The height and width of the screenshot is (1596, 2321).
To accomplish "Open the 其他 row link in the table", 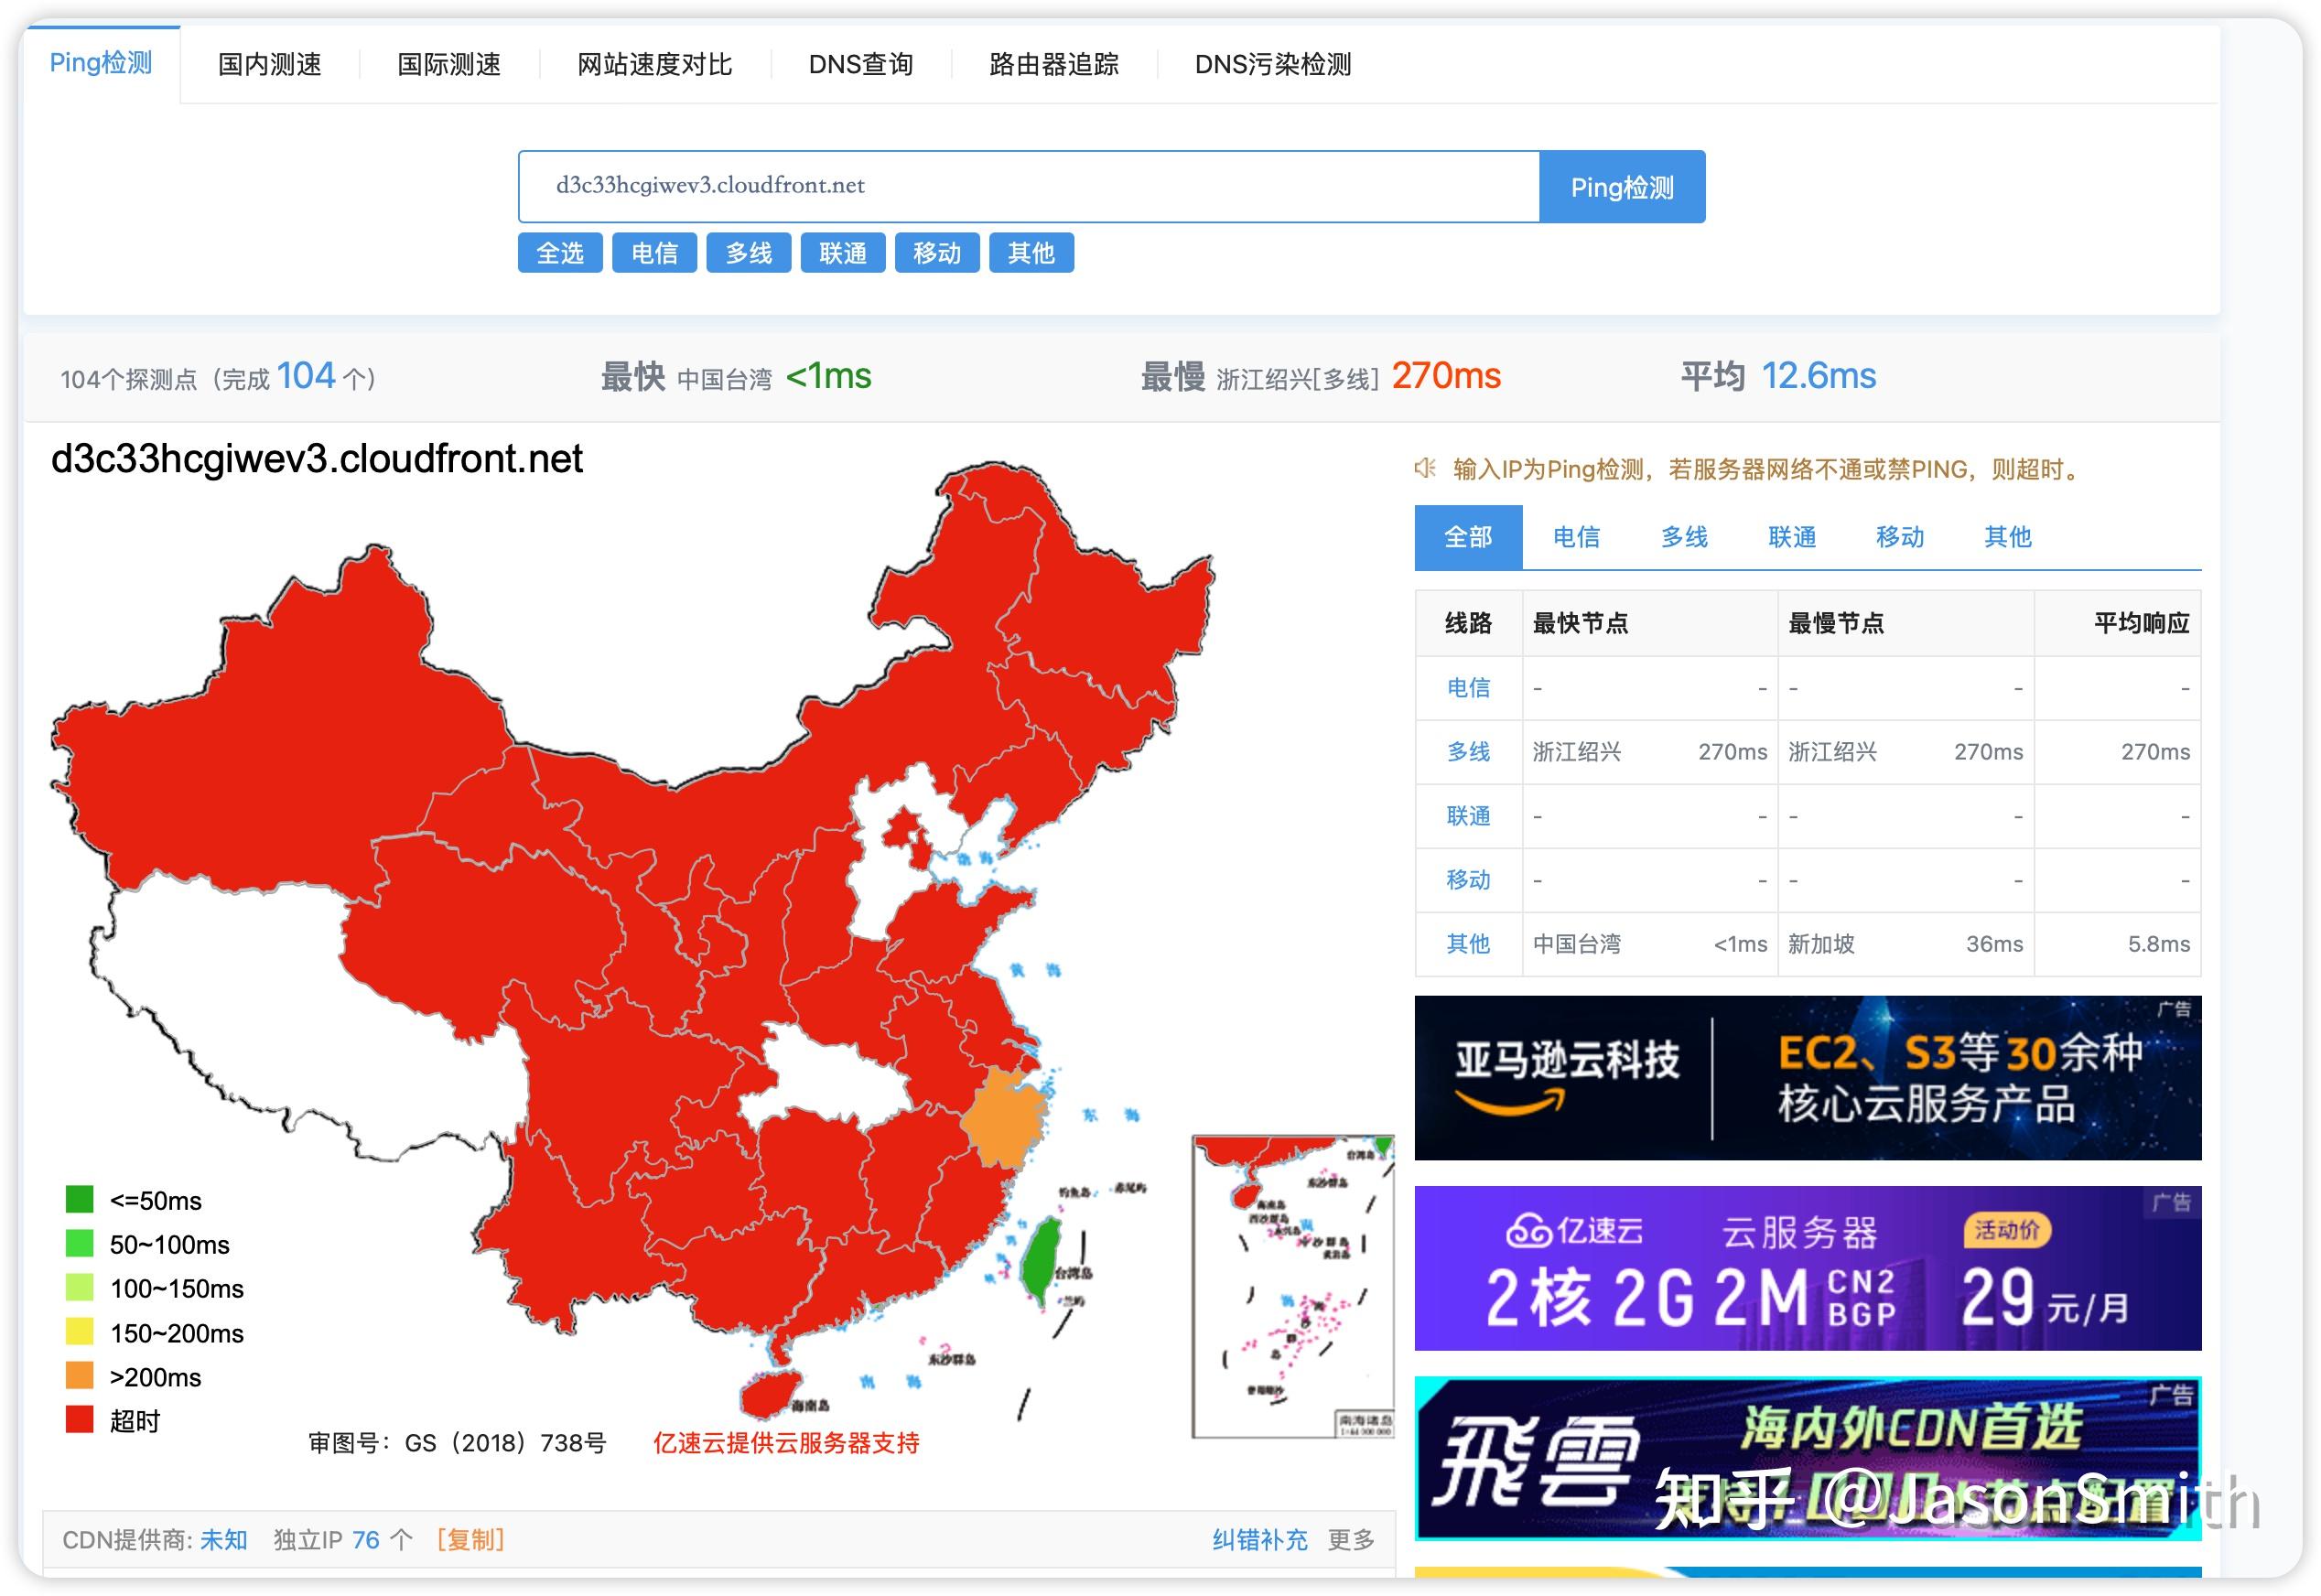I will click(1468, 944).
